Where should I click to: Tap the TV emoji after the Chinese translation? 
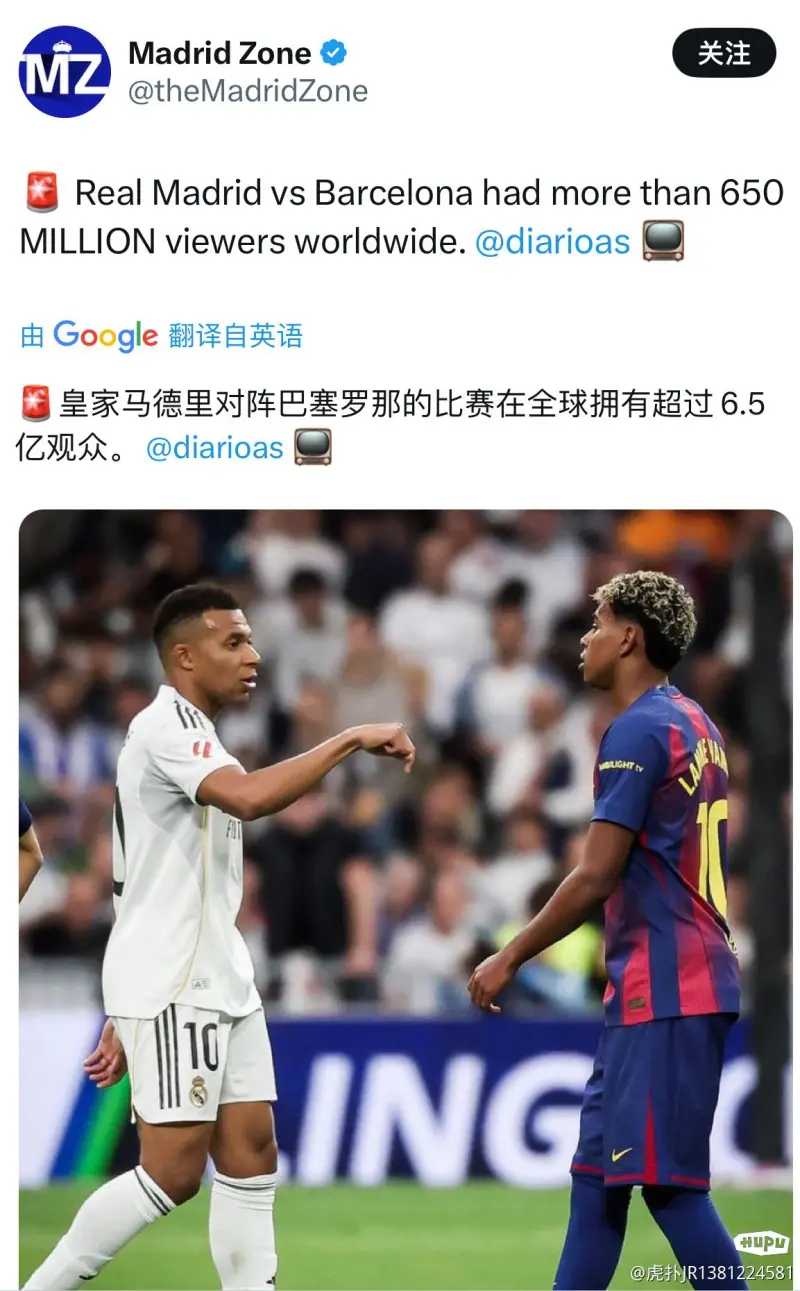313,447
